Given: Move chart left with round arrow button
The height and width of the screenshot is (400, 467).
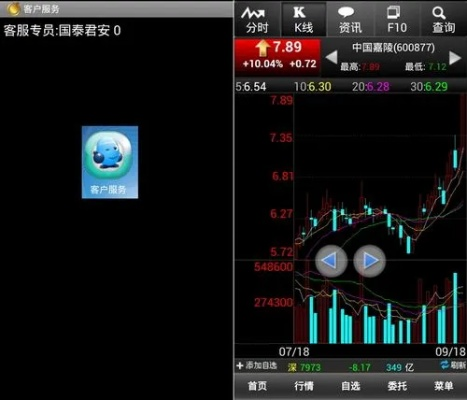Looking at the screenshot, I should point(331,261).
